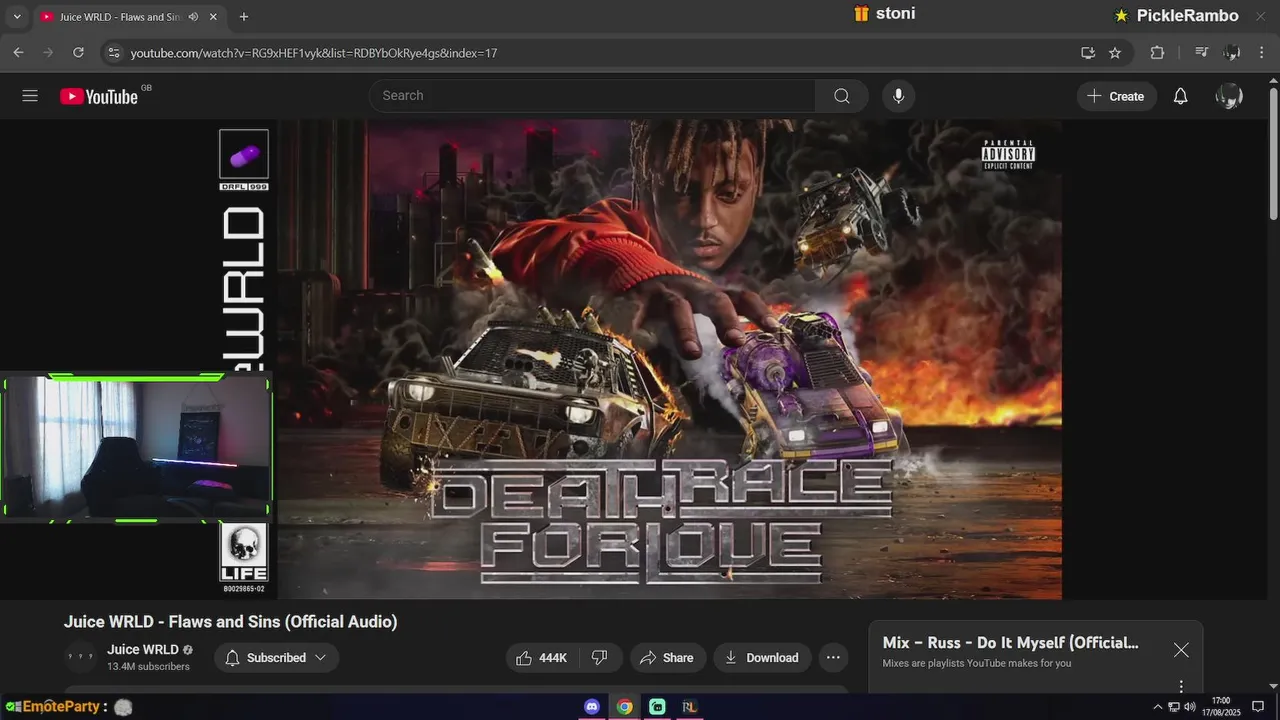Click the Download button
Image resolution: width=1280 pixels, height=720 pixels.
point(762,657)
